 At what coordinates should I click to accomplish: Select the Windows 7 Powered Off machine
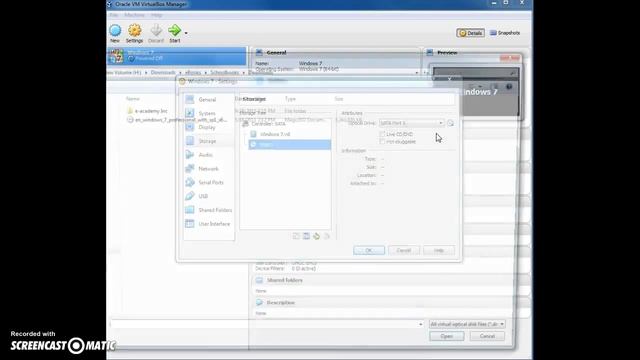point(177,56)
